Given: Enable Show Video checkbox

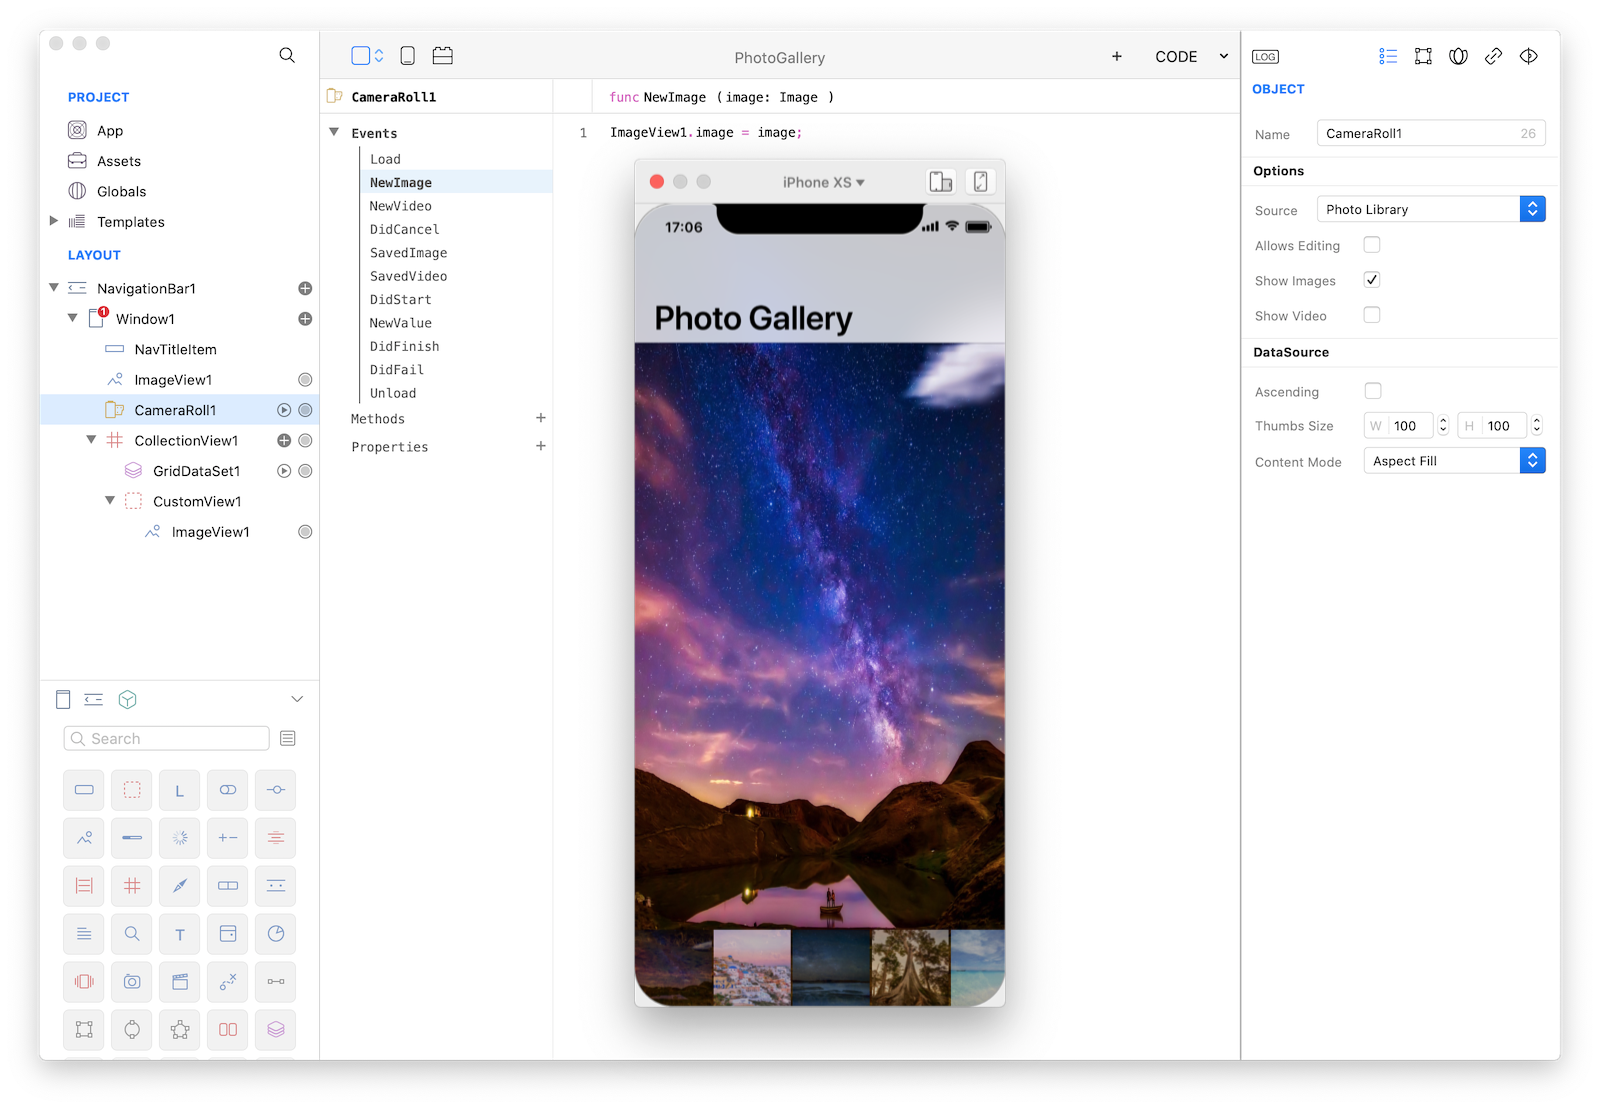Looking at the screenshot, I should click(1372, 315).
